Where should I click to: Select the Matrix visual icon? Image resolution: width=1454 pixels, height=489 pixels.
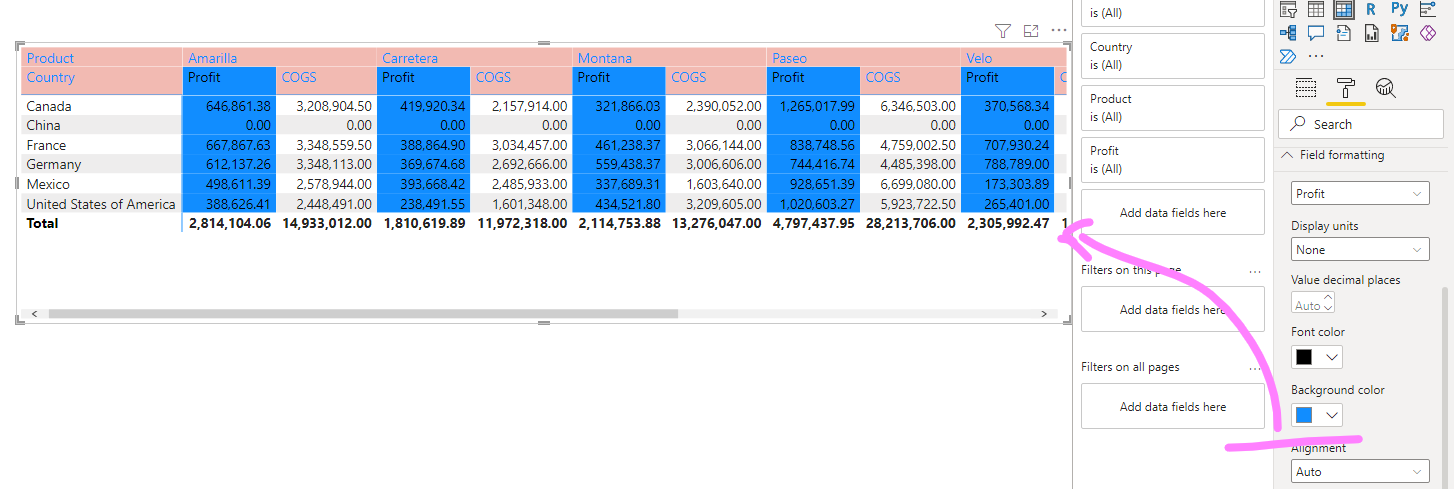pos(1344,10)
